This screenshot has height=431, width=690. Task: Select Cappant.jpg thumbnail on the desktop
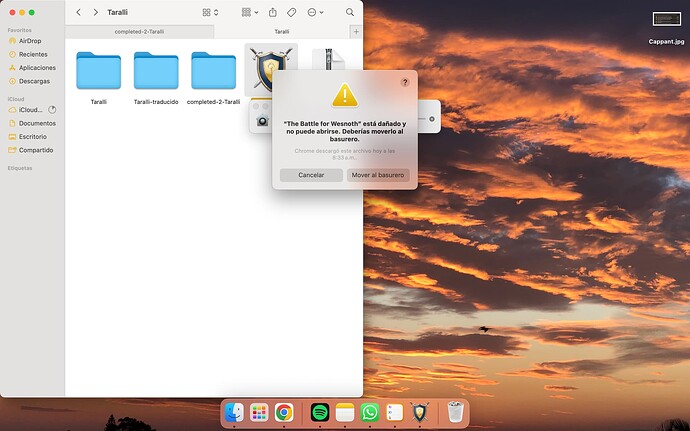(x=666, y=19)
